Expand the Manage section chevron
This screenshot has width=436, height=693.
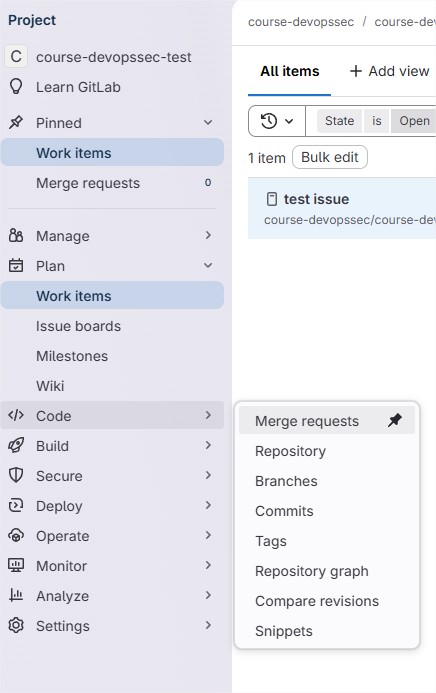208,236
